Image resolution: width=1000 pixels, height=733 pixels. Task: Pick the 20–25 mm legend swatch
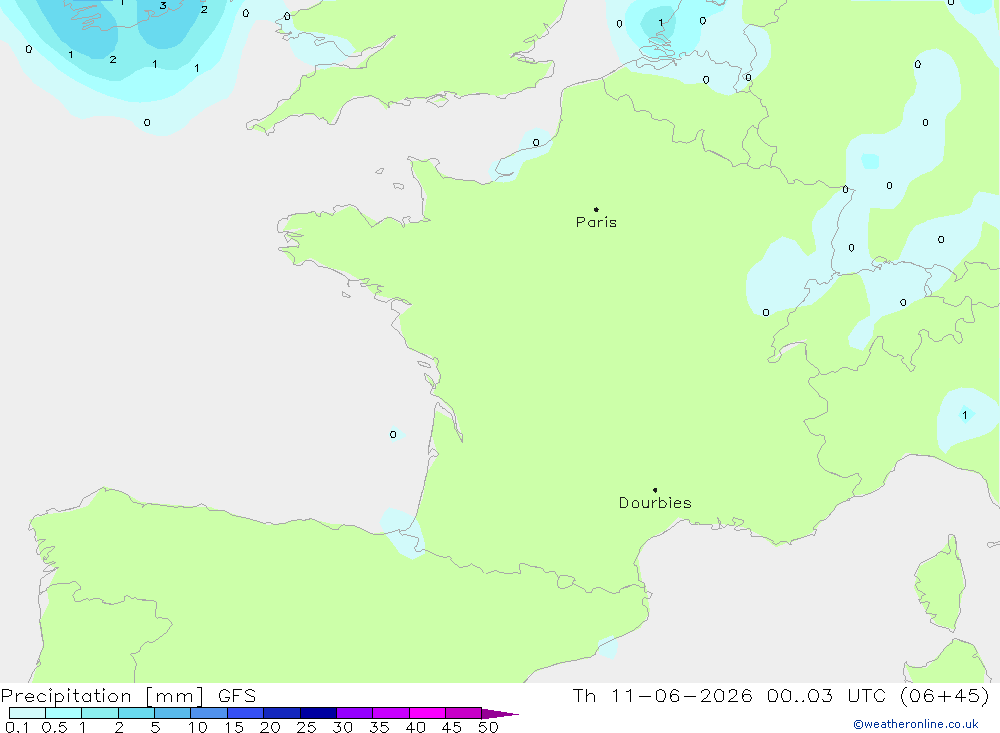282,713
